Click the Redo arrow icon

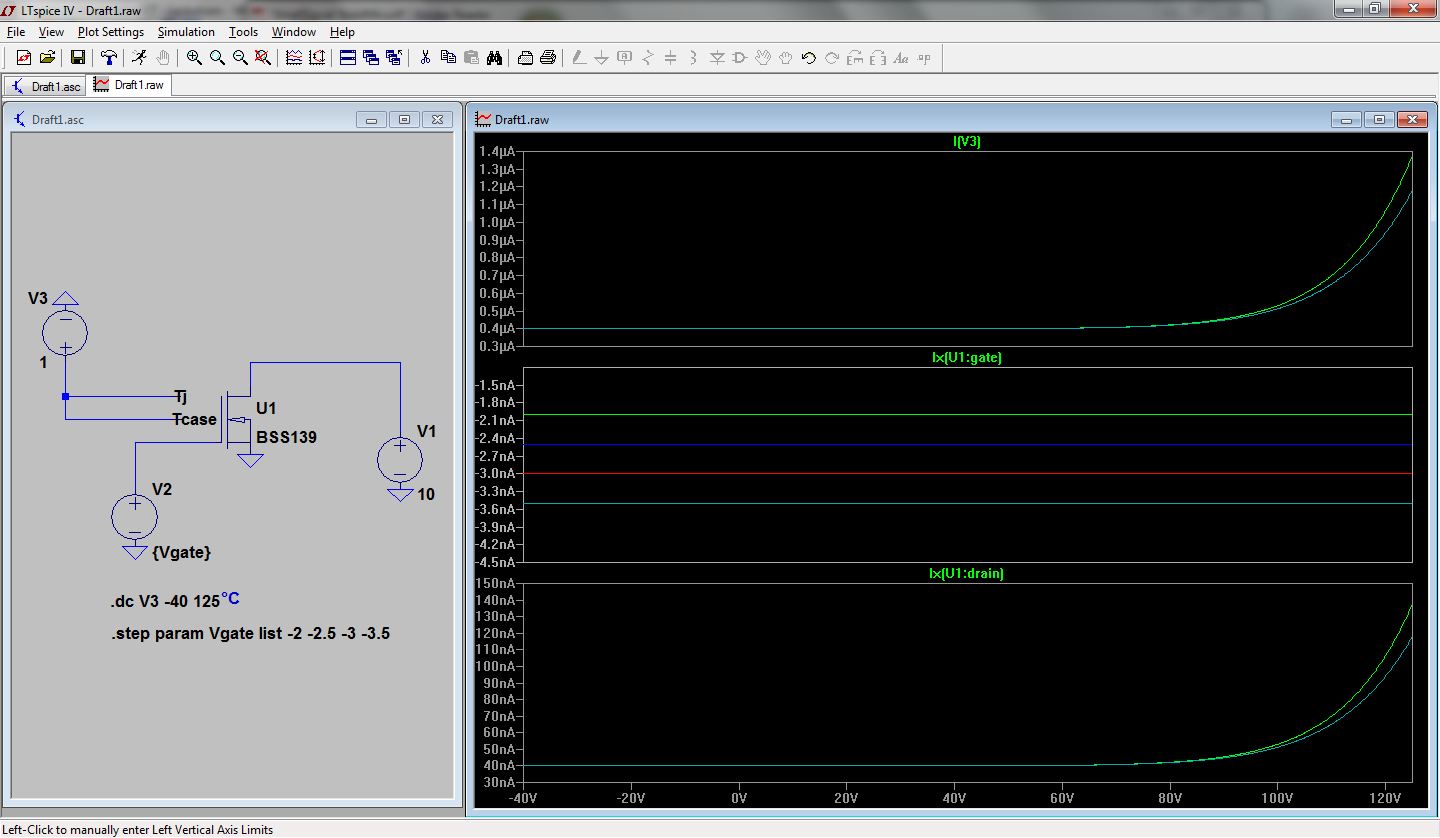click(832, 58)
